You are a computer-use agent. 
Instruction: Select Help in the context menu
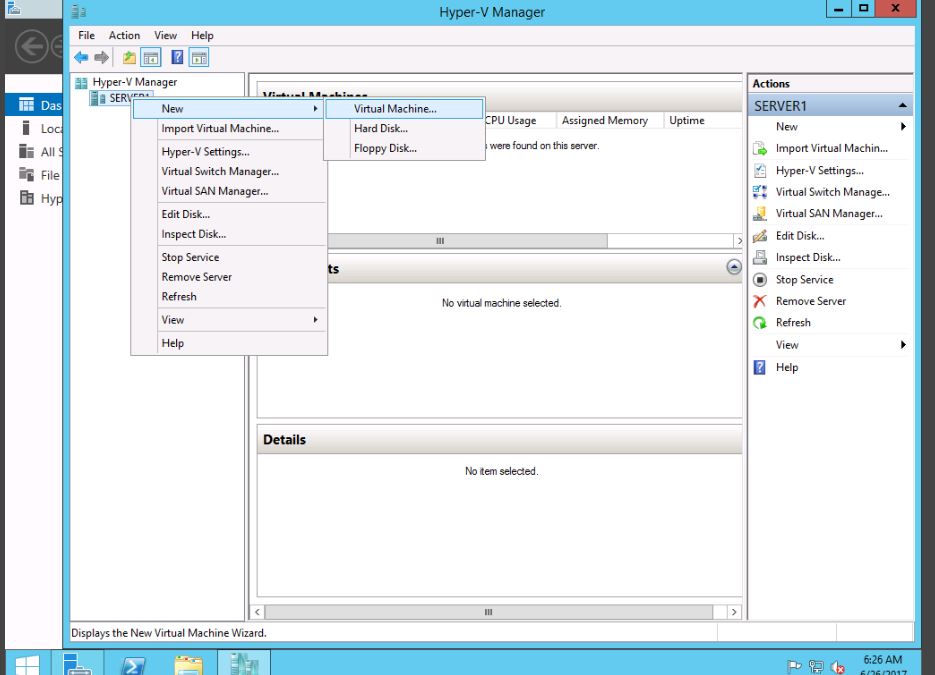(x=229, y=343)
